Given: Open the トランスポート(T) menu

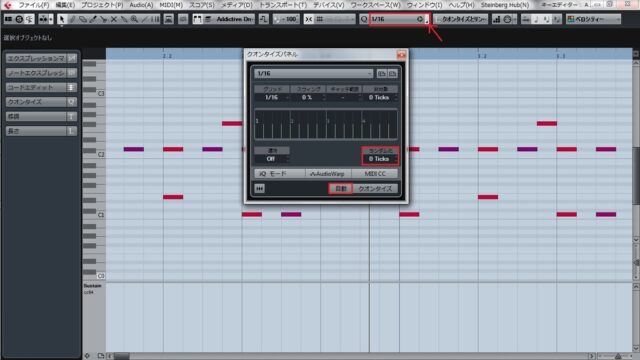Looking at the screenshot, I should 283,5.
